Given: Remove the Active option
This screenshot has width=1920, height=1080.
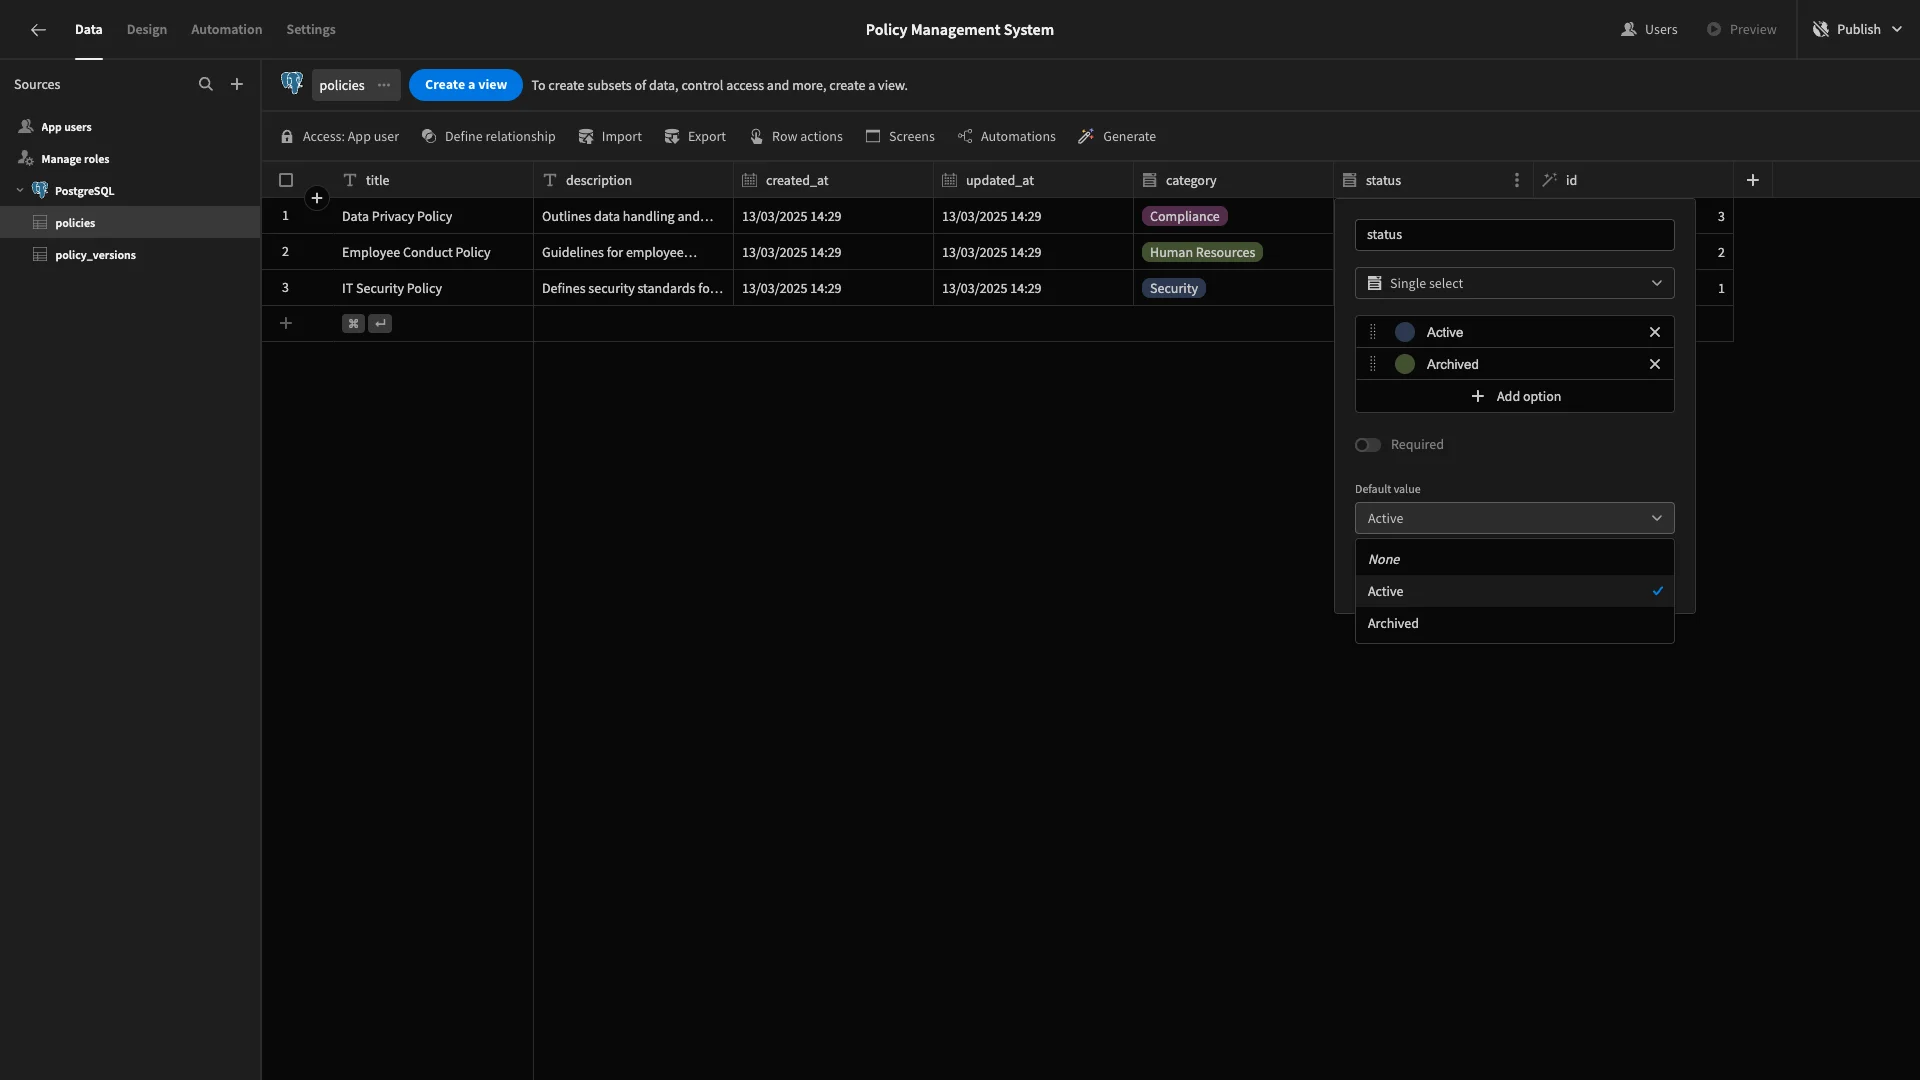Looking at the screenshot, I should (x=1655, y=332).
